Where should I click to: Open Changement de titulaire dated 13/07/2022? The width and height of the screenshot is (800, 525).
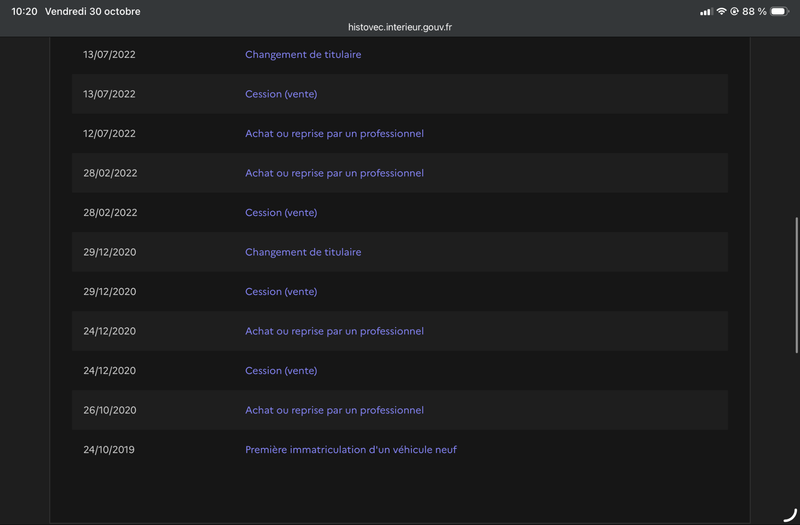coord(303,55)
